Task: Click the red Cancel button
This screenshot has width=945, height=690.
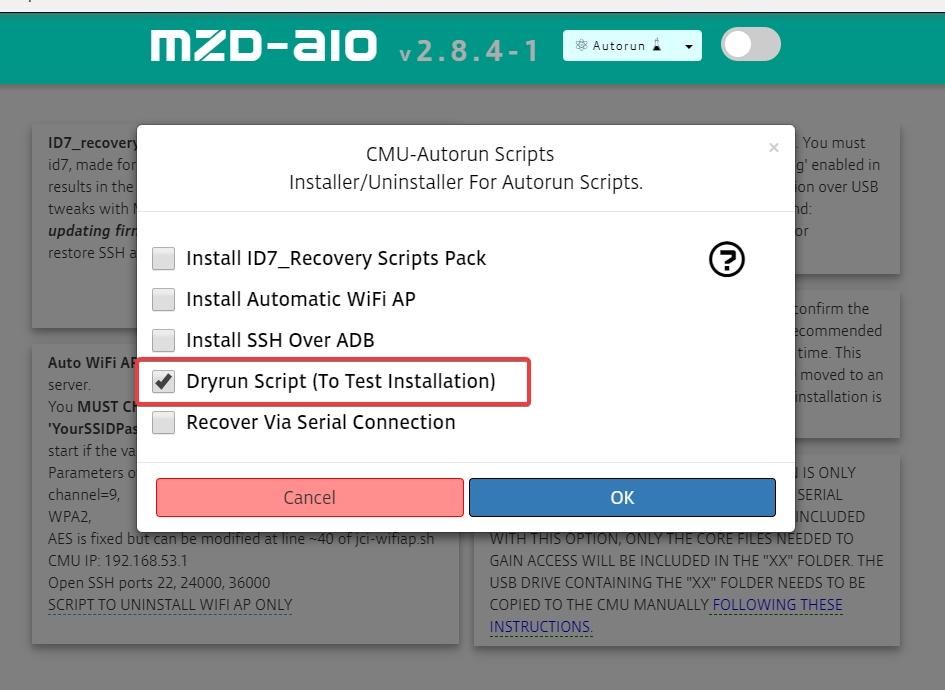Action: [x=310, y=497]
